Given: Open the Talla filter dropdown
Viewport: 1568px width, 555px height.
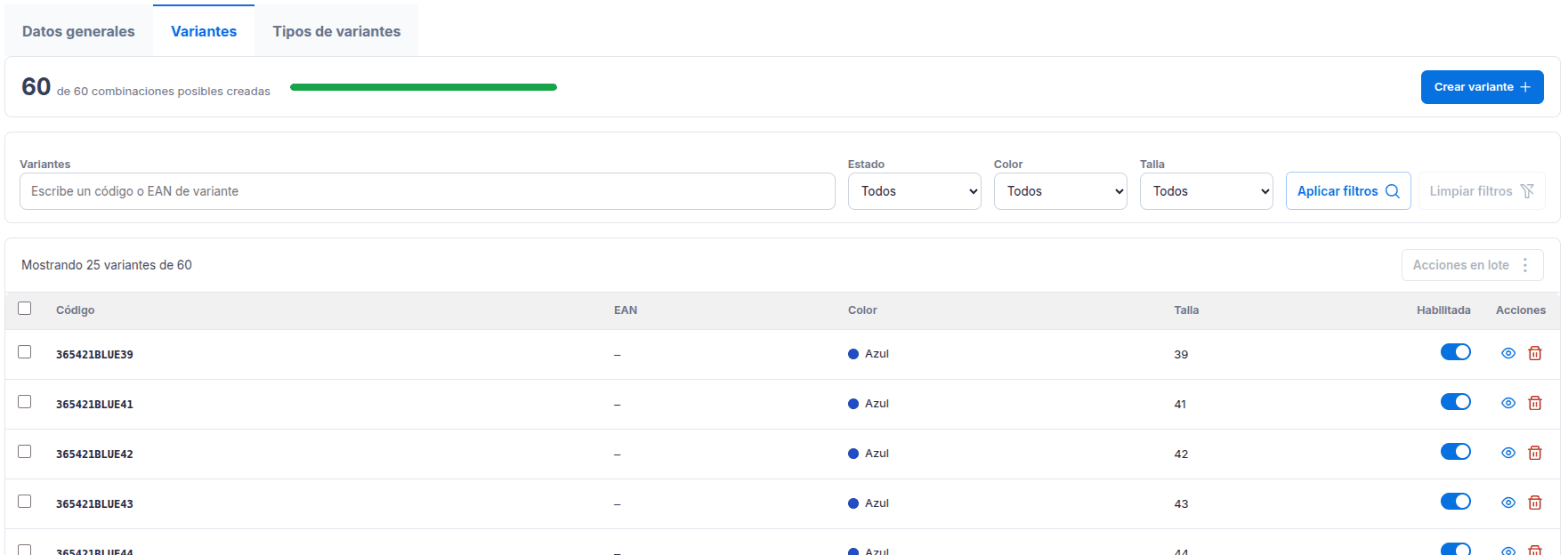Looking at the screenshot, I should [1207, 191].
